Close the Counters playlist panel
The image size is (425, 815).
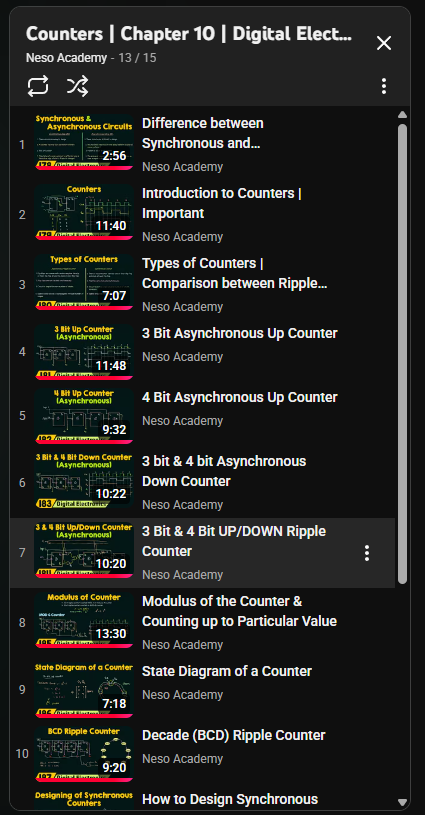384,43
